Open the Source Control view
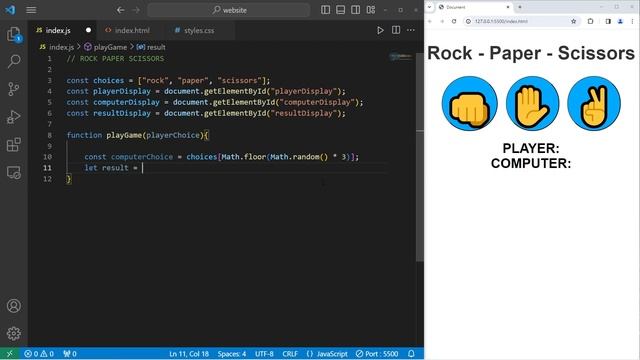Viewport: 640px width, 360px height. (14, 89)
